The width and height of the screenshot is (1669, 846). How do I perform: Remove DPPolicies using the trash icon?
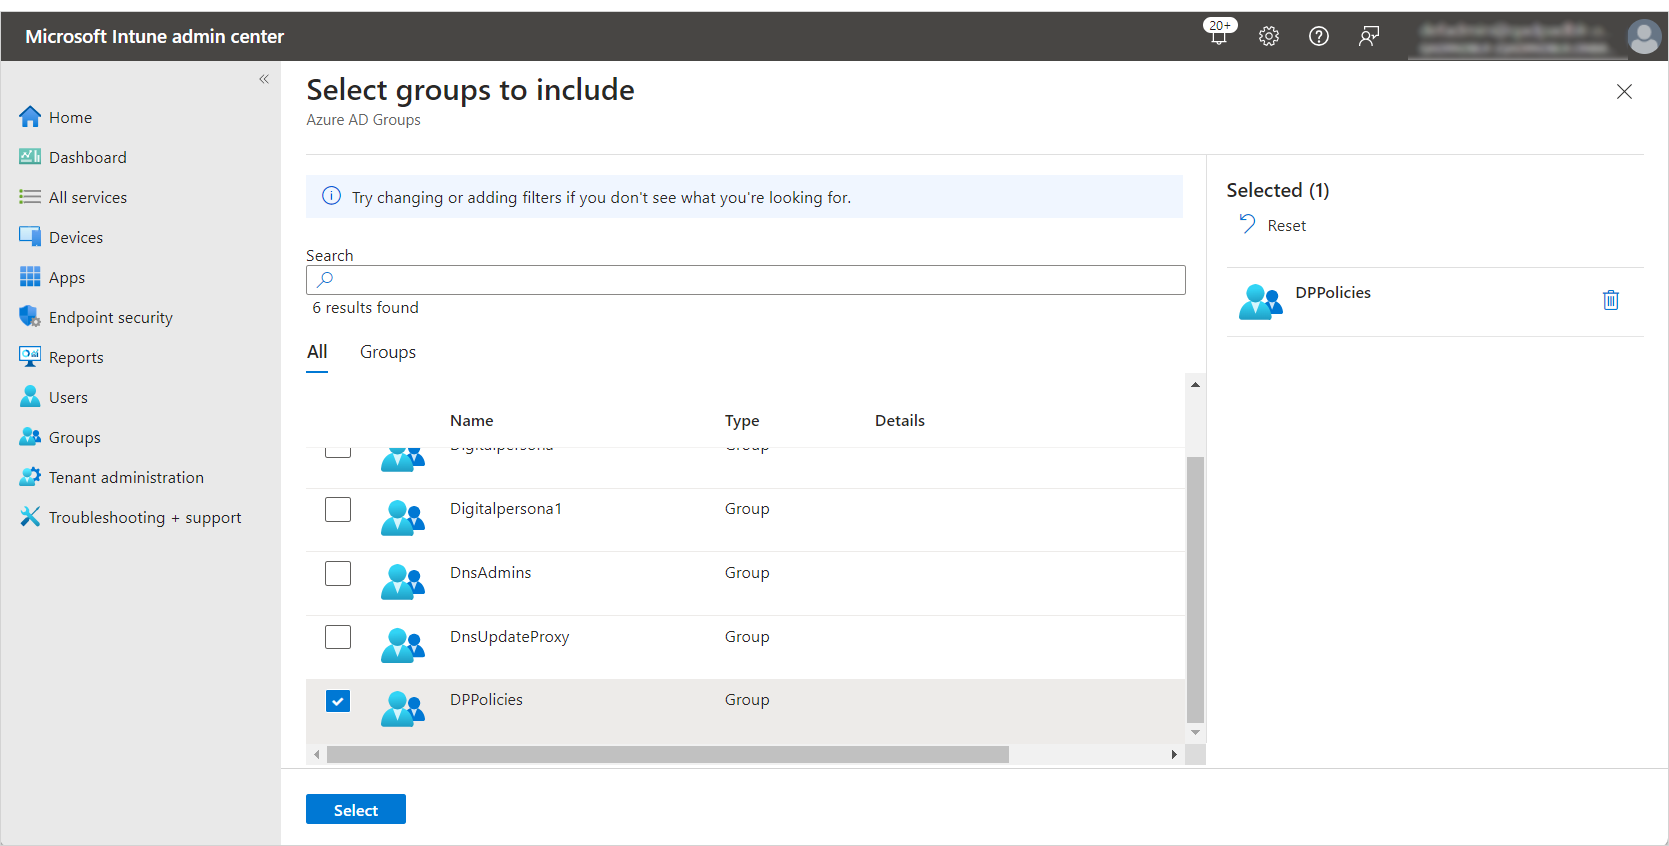pos(1610,300)
